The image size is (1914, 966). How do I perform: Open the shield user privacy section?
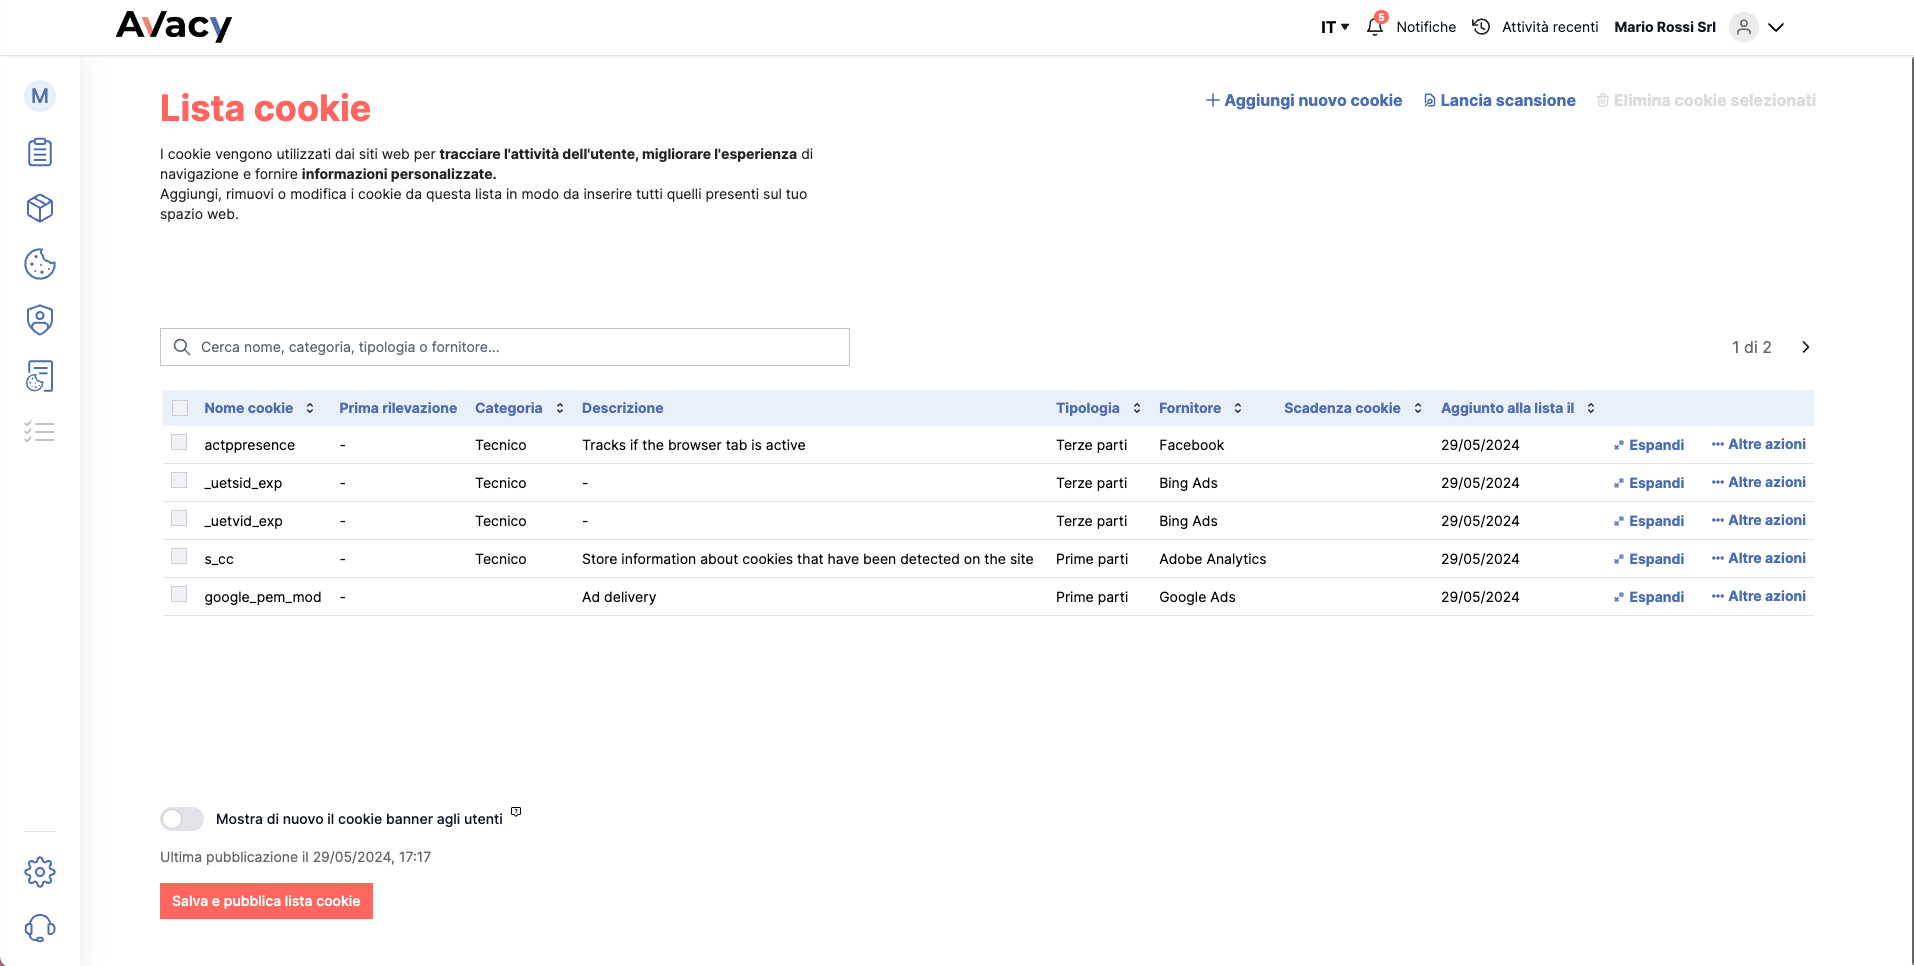[39, 320]
